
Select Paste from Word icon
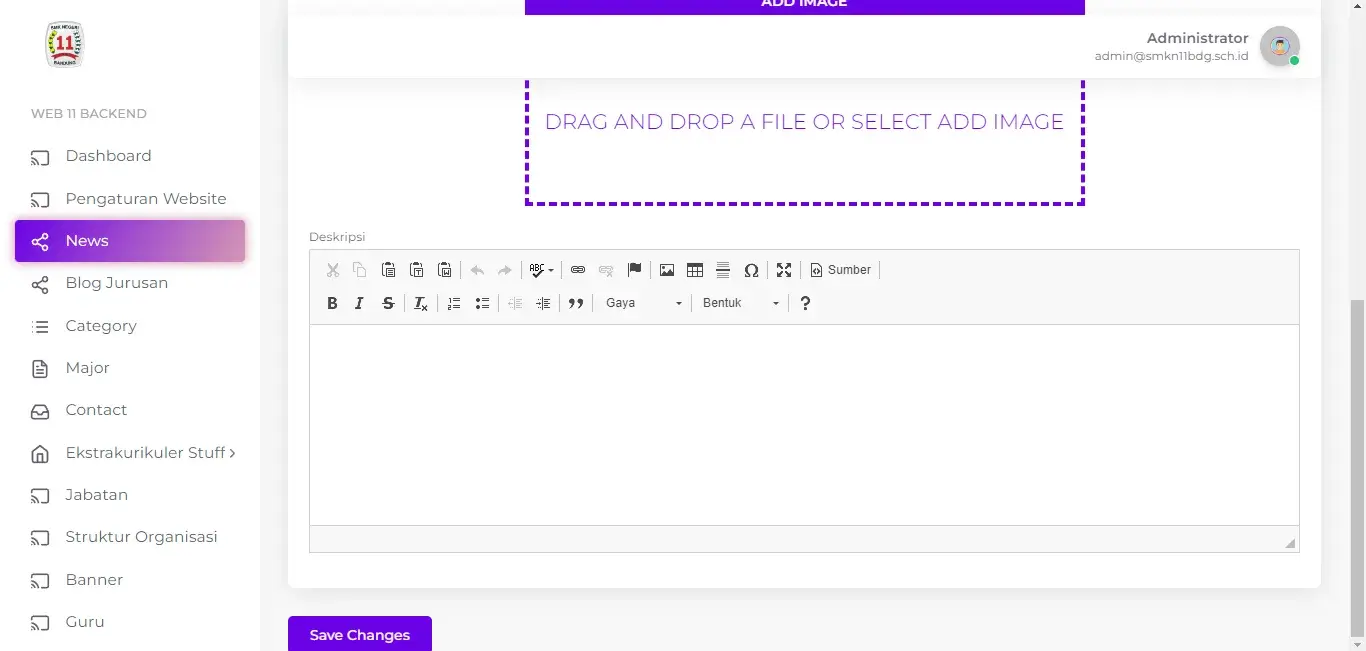coord(445,270)
